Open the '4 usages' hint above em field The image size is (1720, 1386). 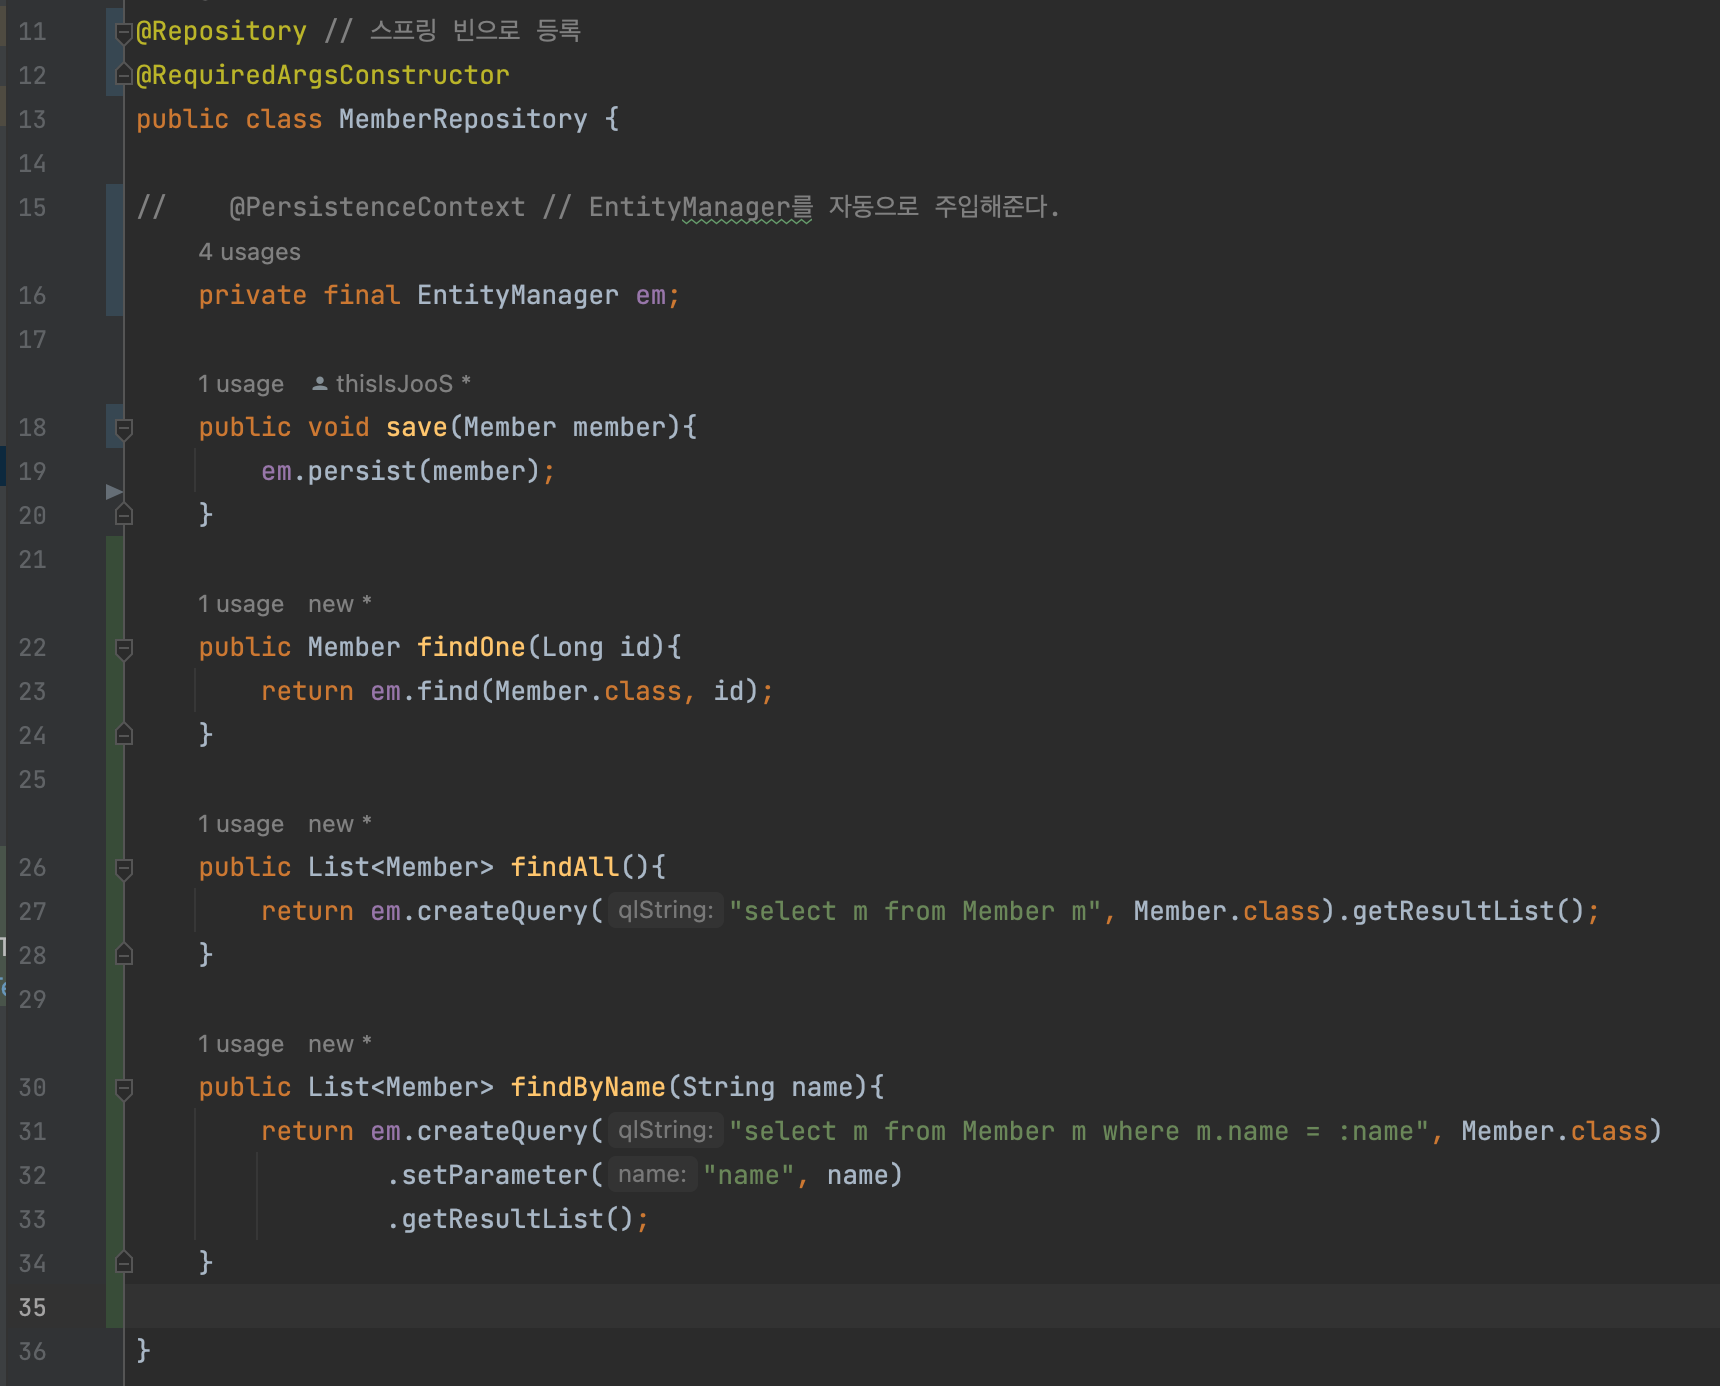(249, 252)
